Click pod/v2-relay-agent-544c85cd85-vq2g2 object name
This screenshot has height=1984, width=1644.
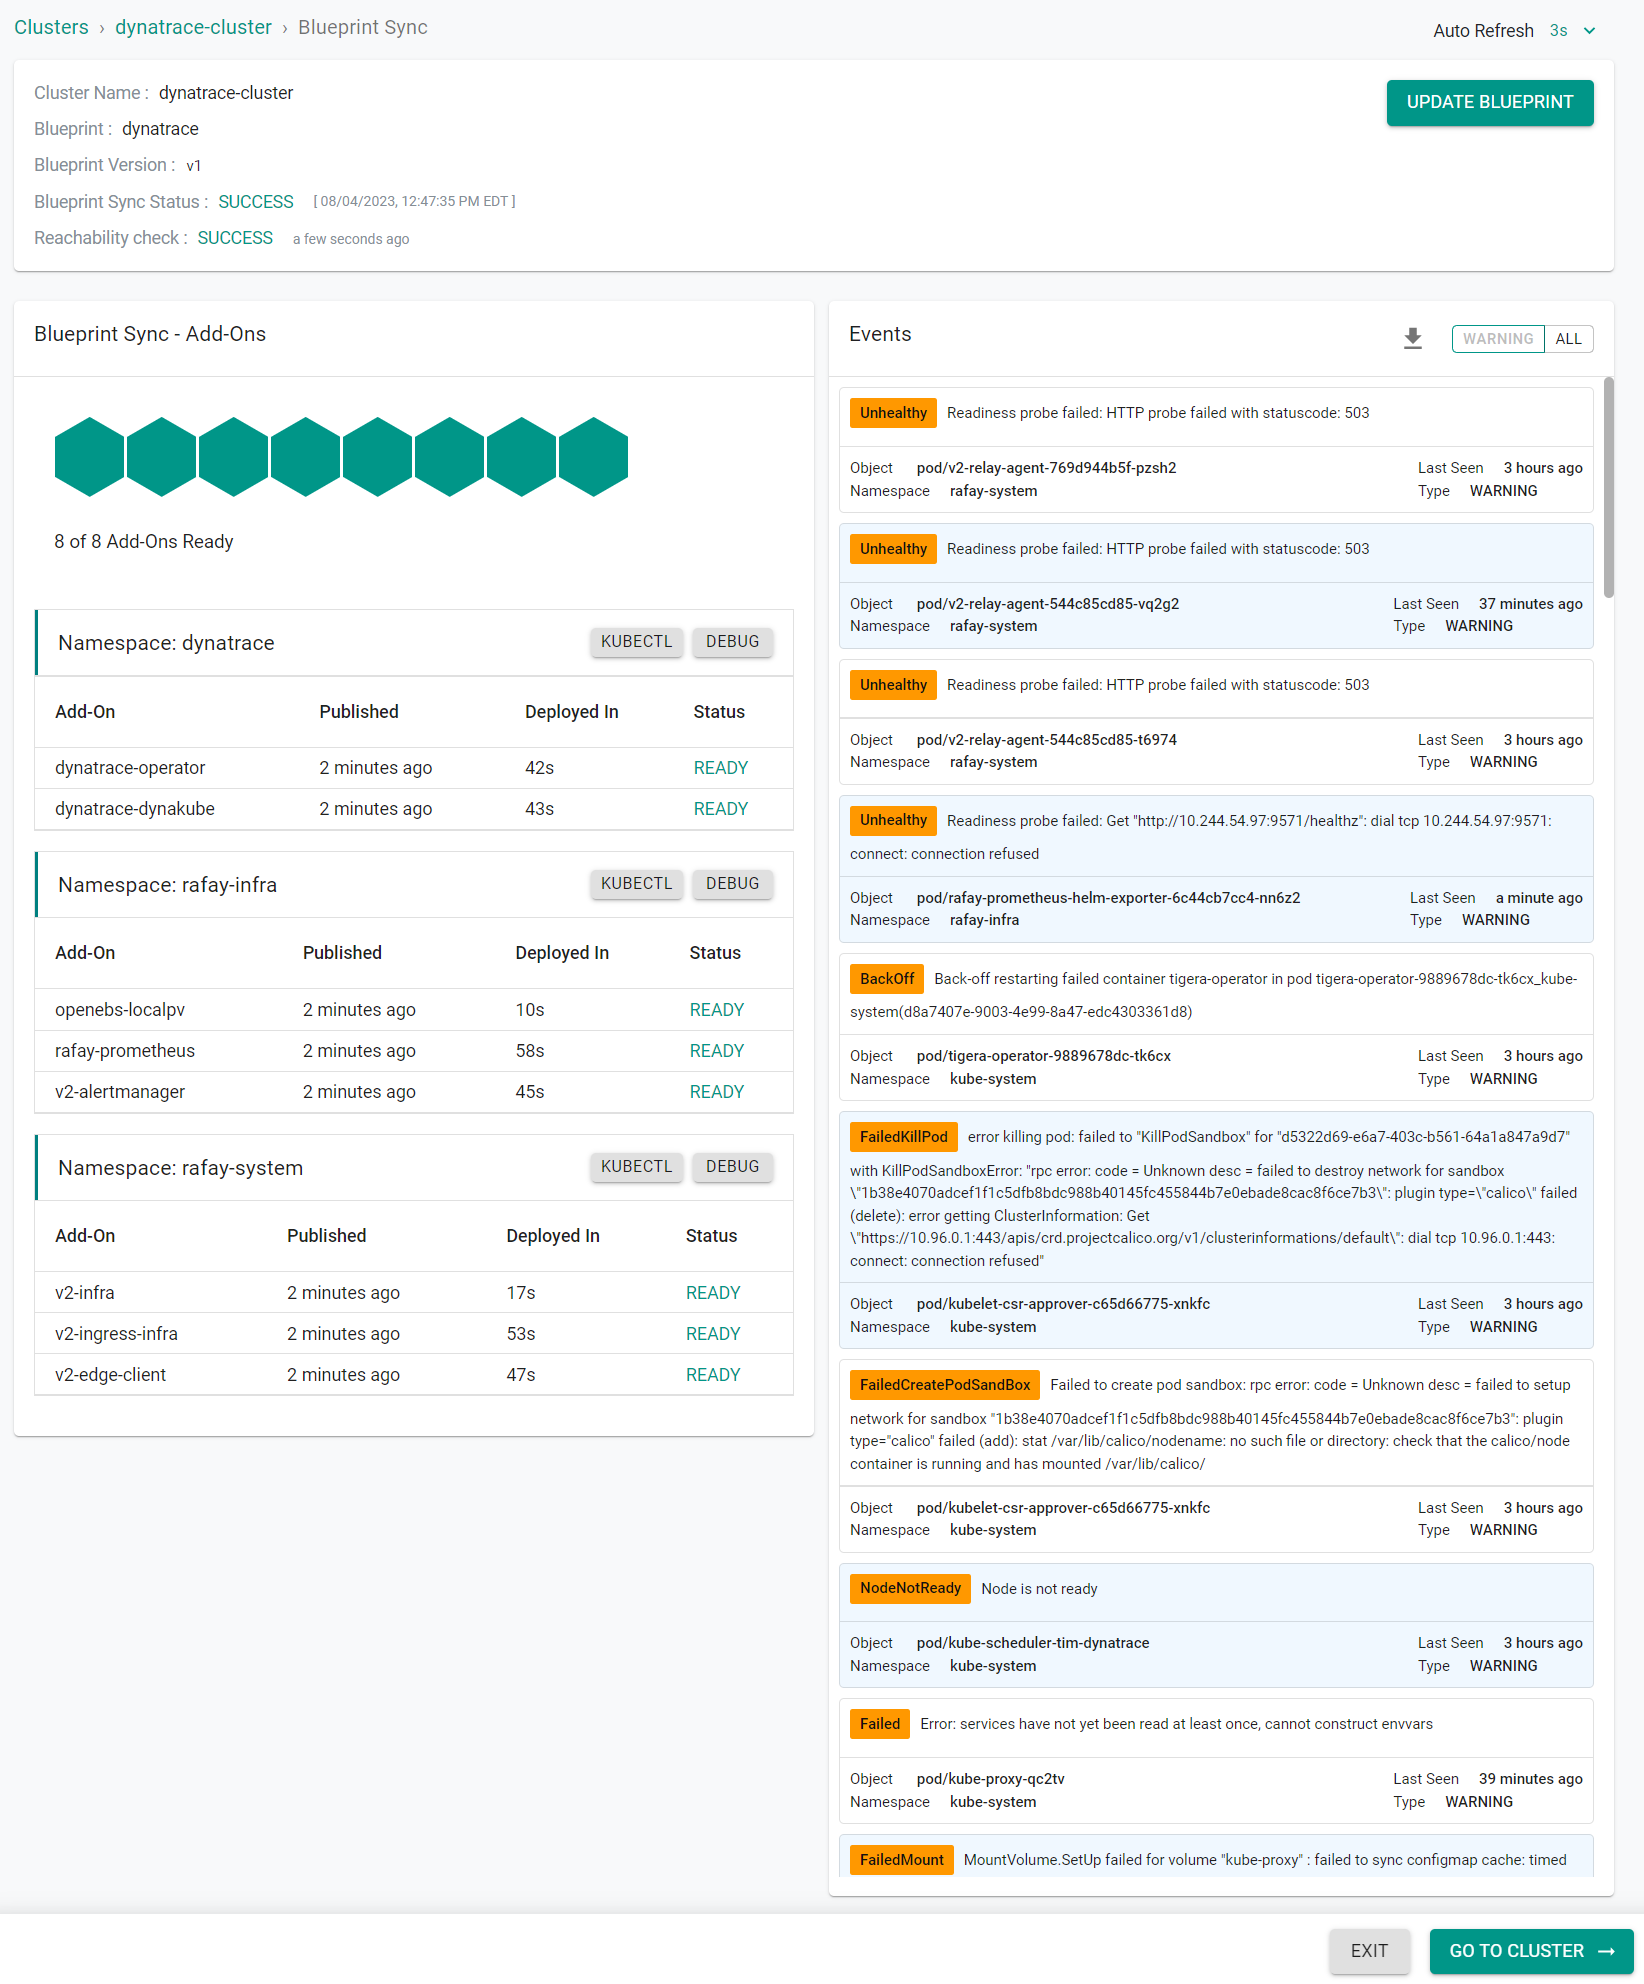point(1047,604)
